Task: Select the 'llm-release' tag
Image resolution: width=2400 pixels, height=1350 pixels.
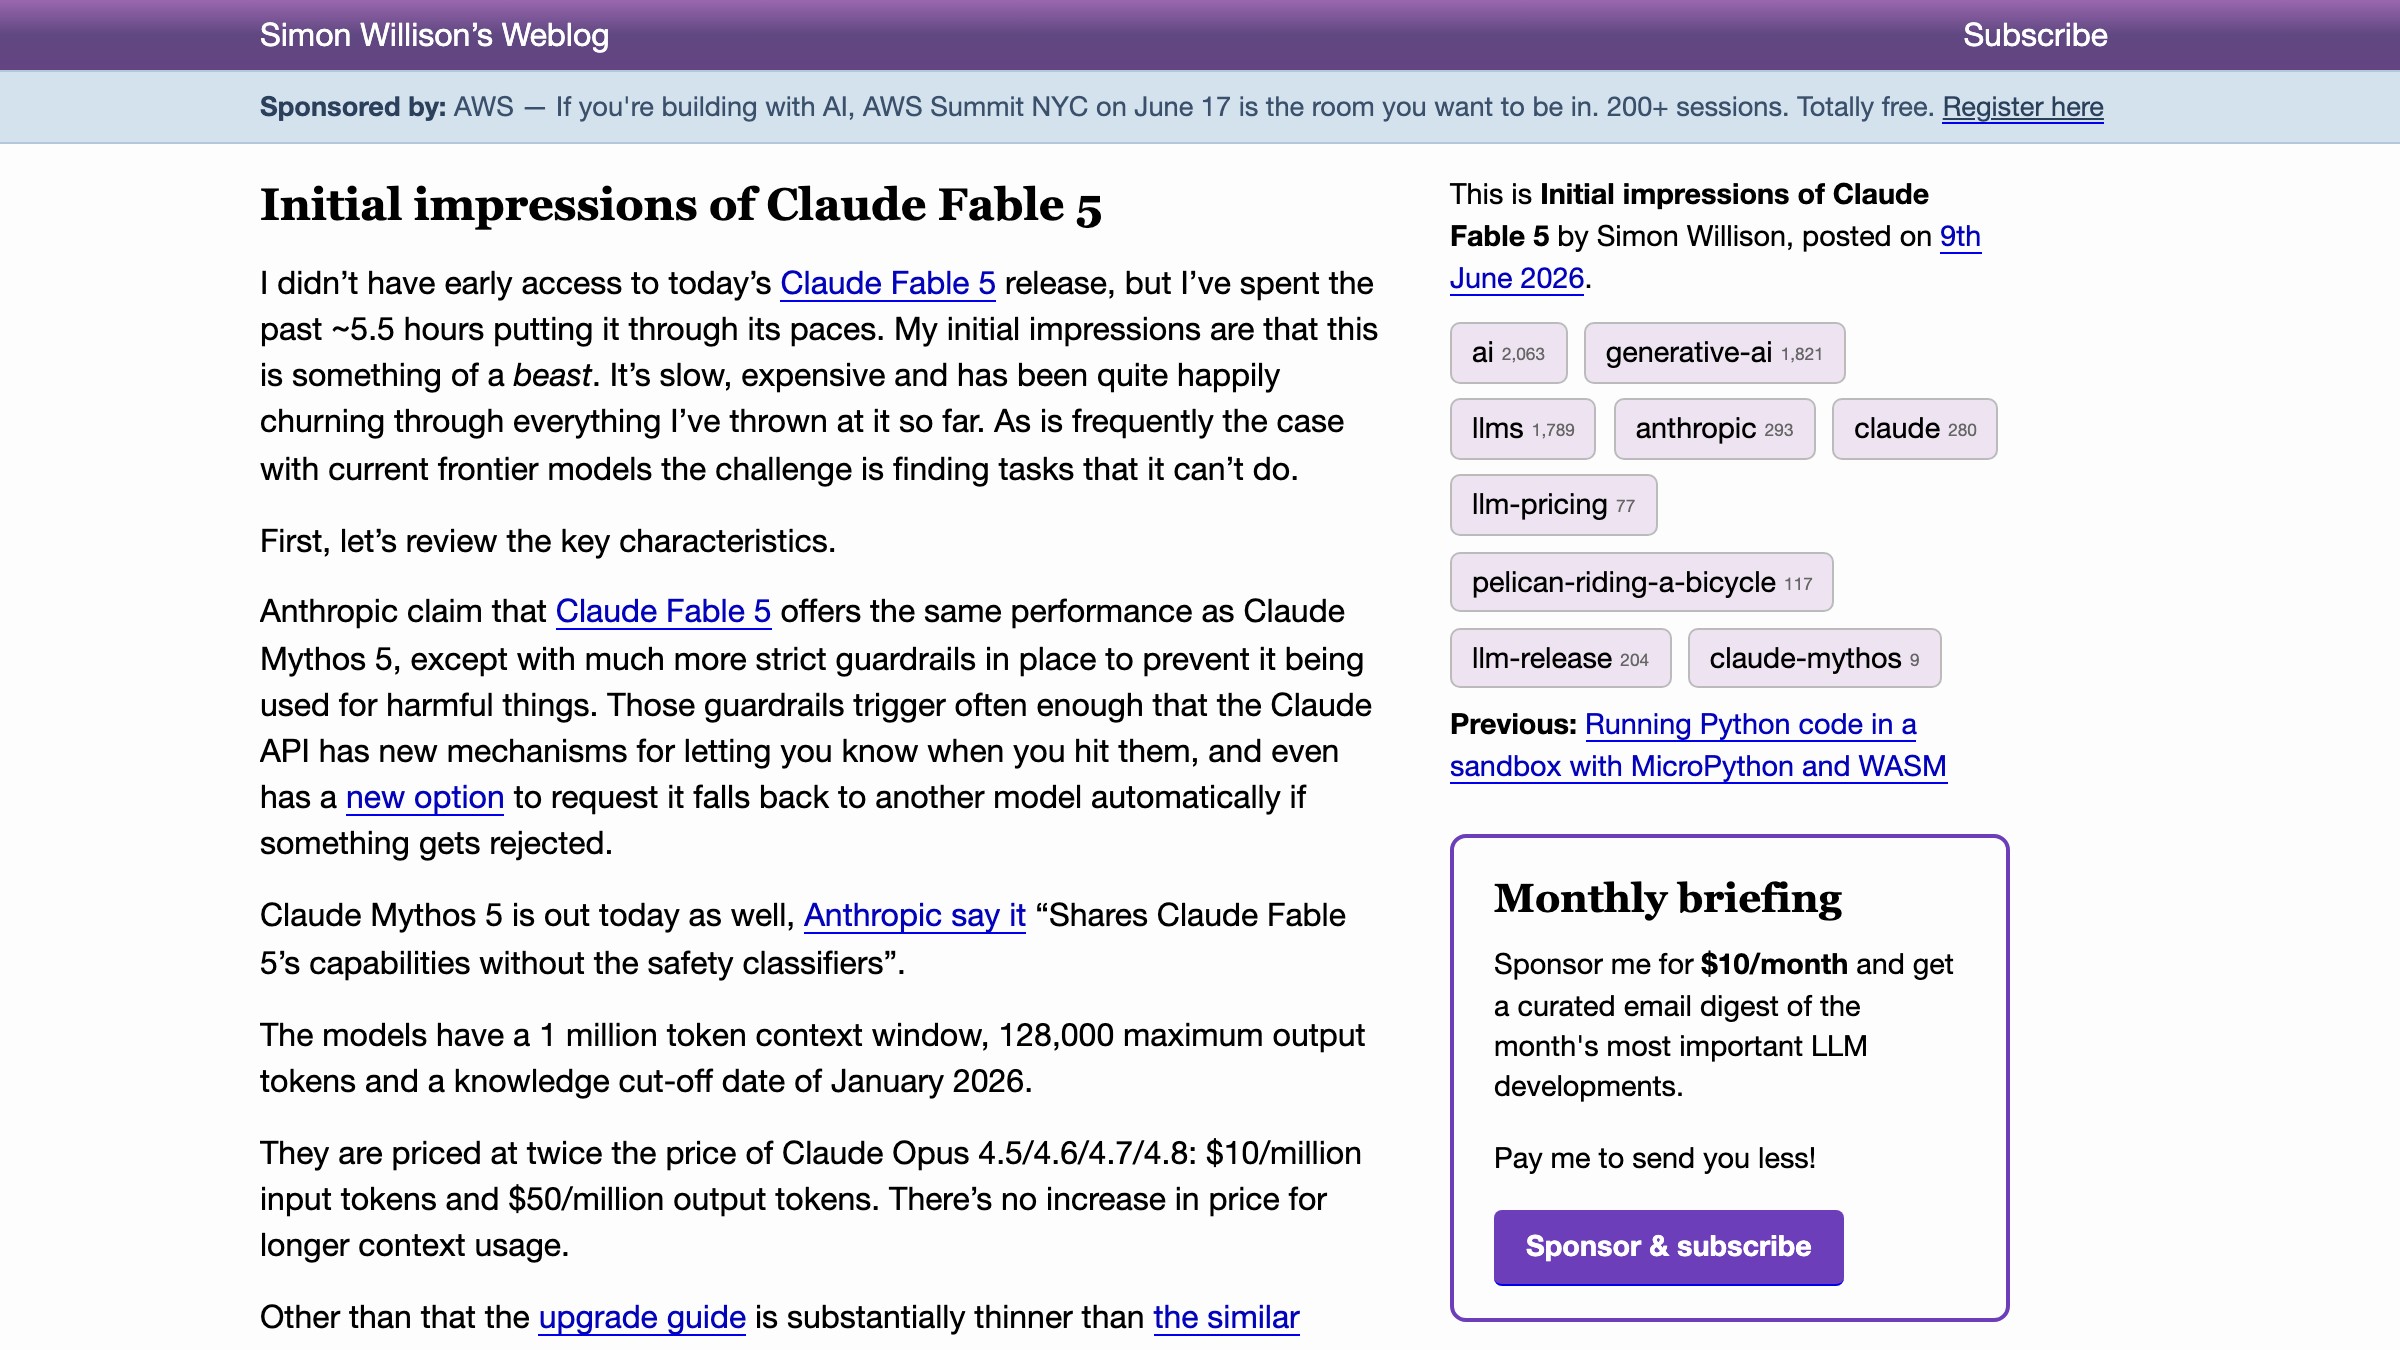Action: click(x=1560, y=658)
